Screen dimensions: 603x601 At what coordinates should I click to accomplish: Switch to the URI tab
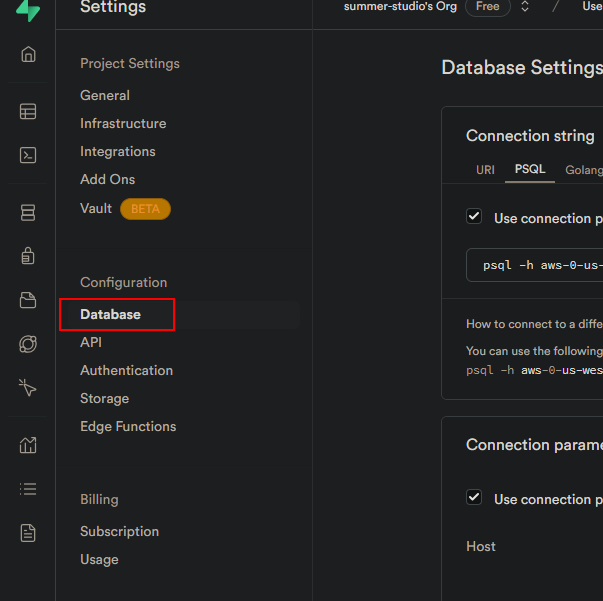pos(485,170)
